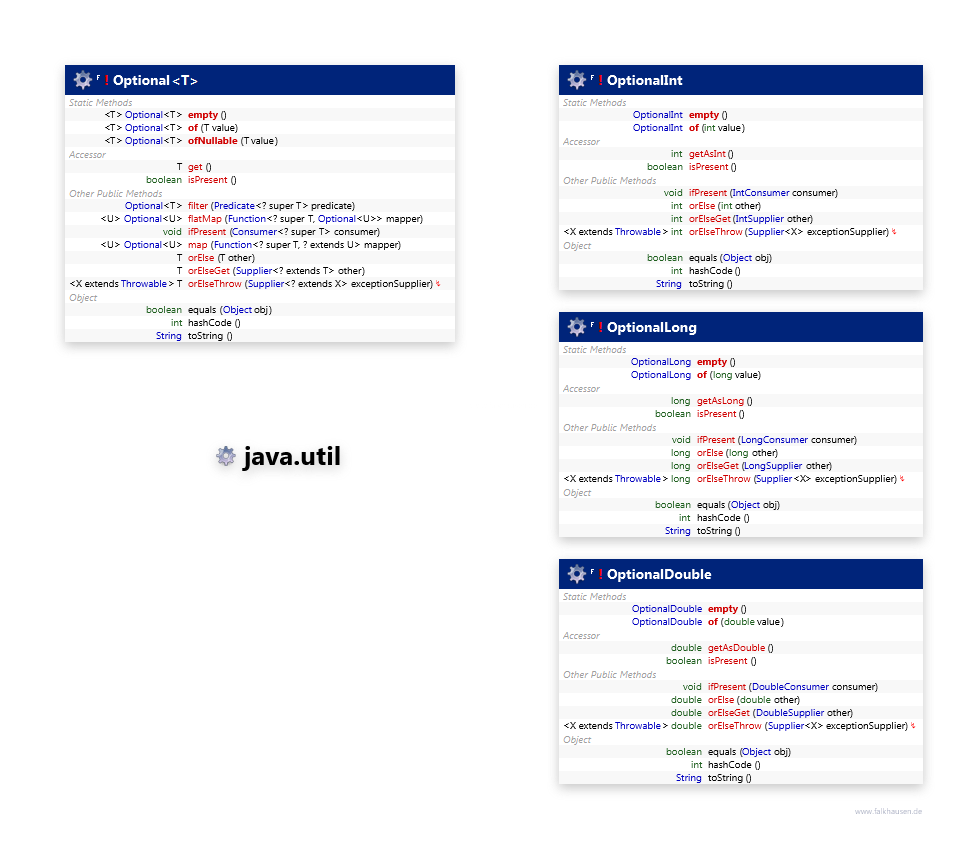979x857 pixels.
Task: Click the Static Methods heading in Optional<T>
Action: tap(101, 103)
